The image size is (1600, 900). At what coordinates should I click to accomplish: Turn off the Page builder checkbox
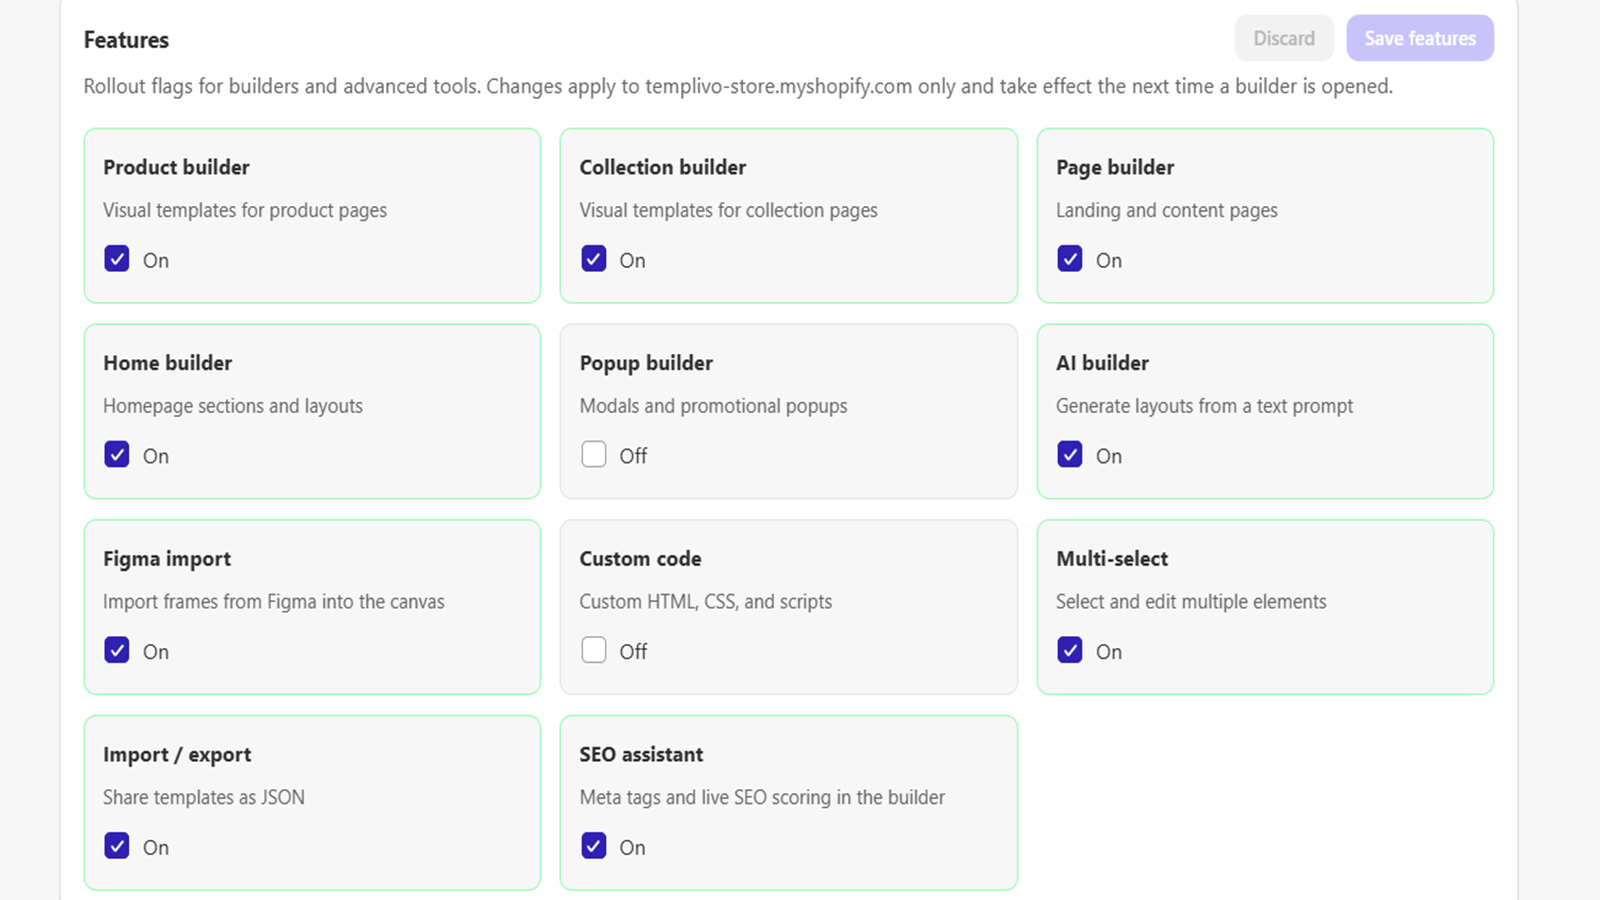(1070, 259)
